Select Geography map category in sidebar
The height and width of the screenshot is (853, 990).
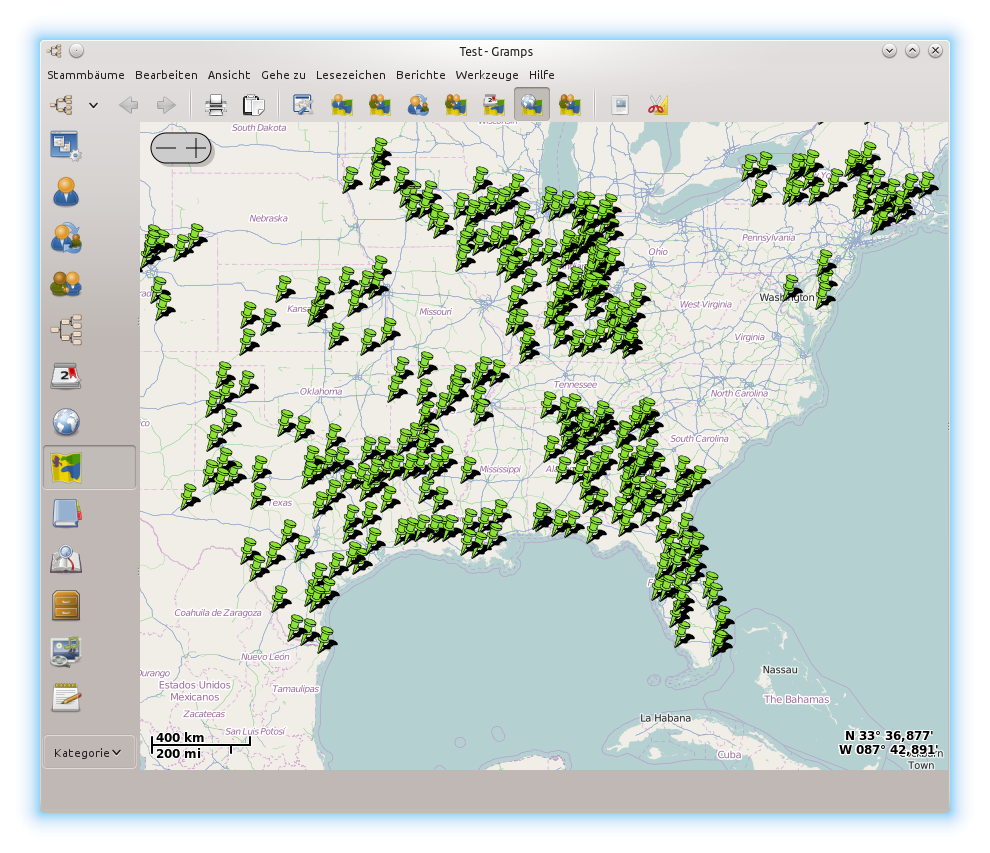coord(89,467)
